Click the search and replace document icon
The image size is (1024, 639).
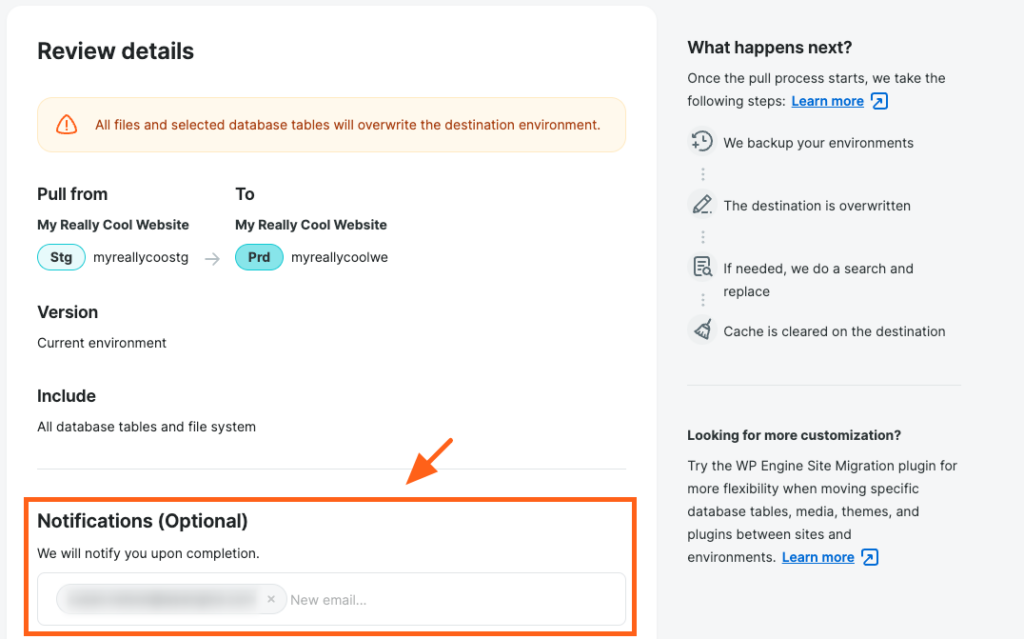[702, 268]
